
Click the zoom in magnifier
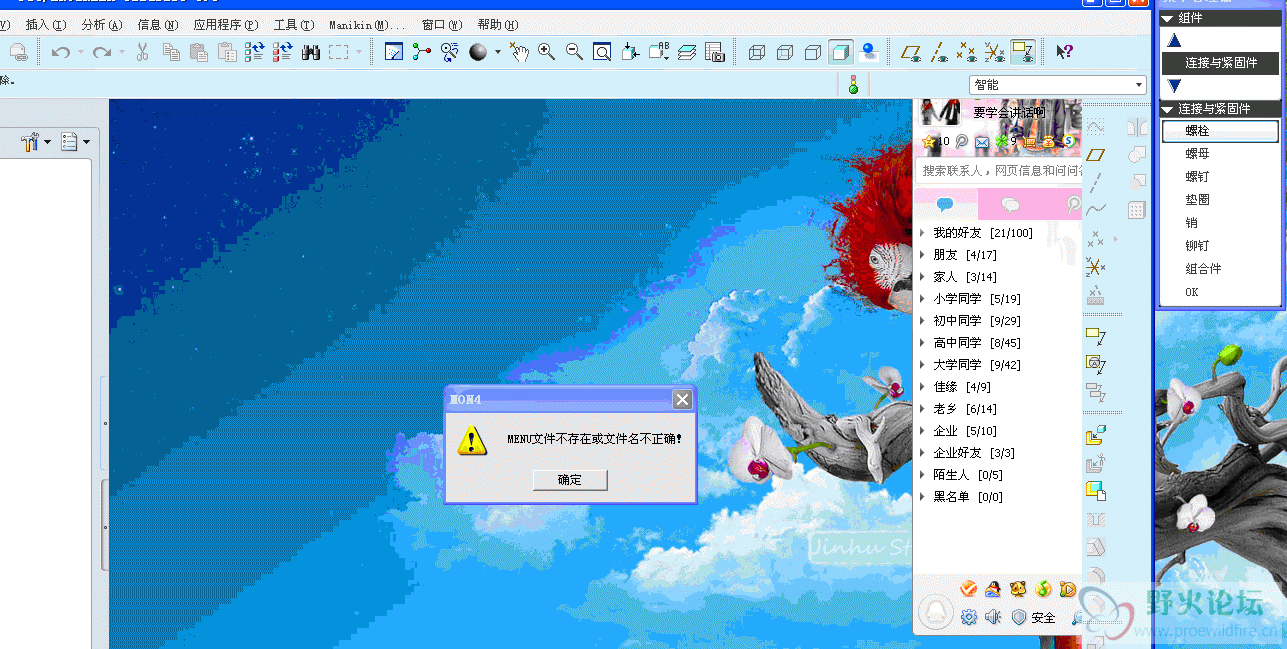(x=546, y=52)
